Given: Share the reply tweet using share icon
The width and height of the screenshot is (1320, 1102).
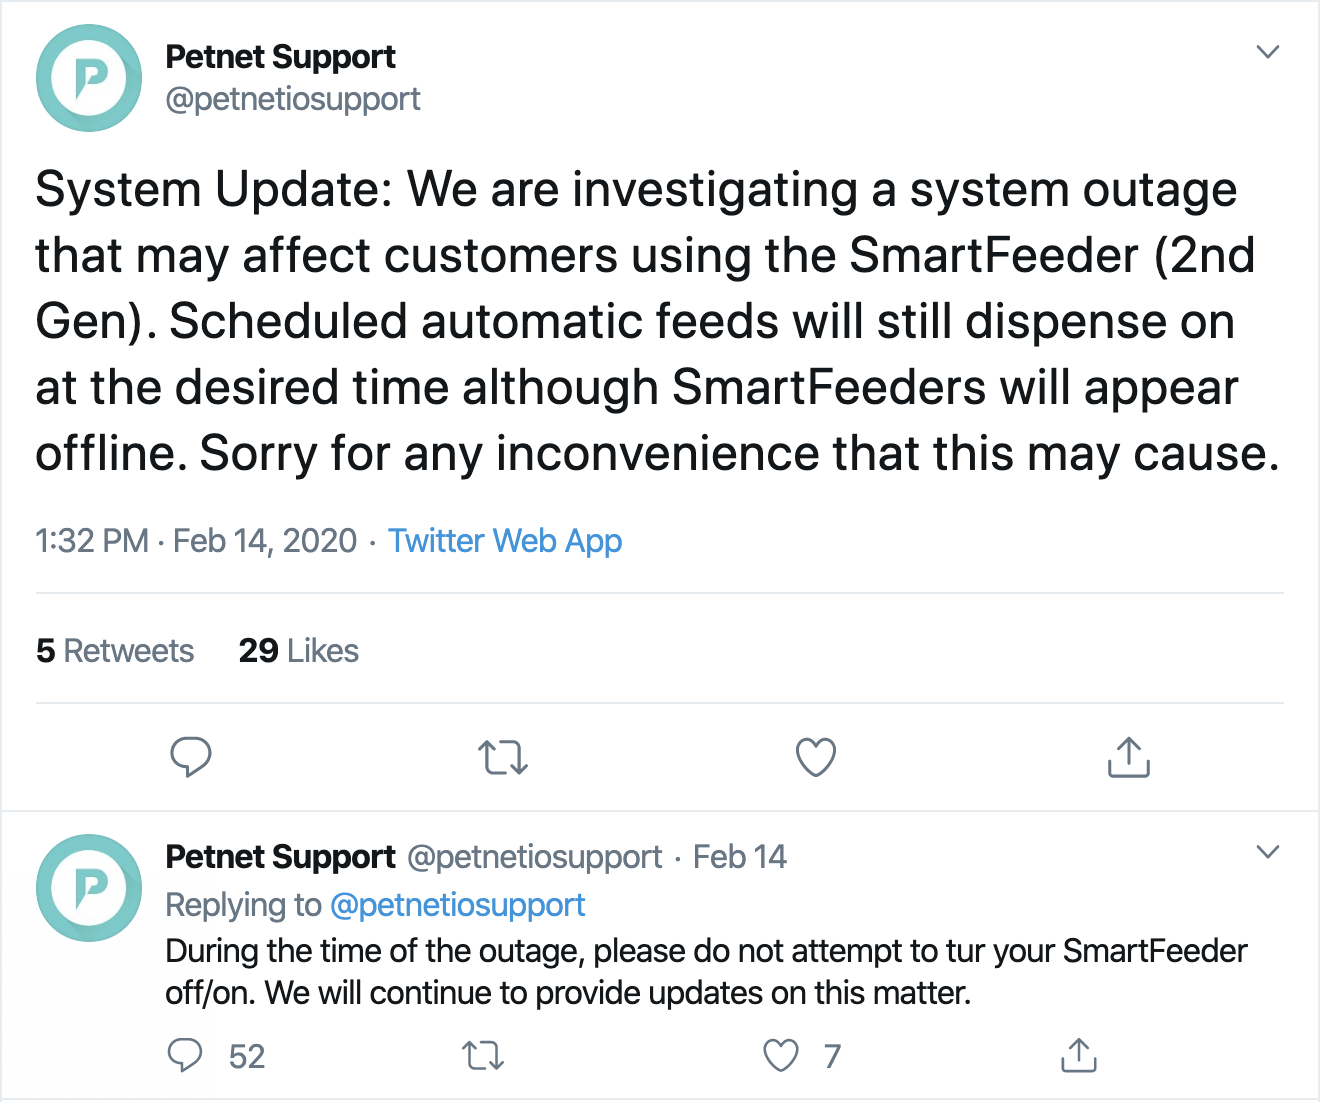Looking at the screenshot, I should click(x=1079, y=1056).
